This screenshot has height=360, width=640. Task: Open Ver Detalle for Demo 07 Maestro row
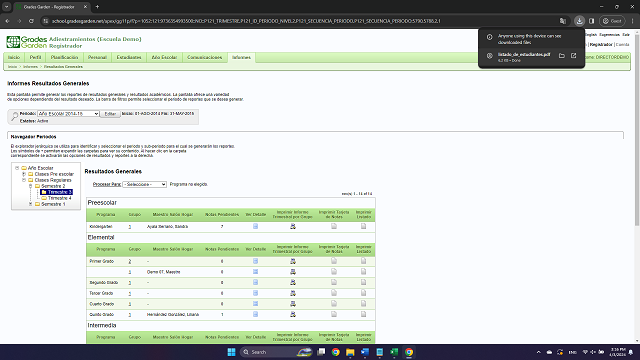tap(256, 271)
